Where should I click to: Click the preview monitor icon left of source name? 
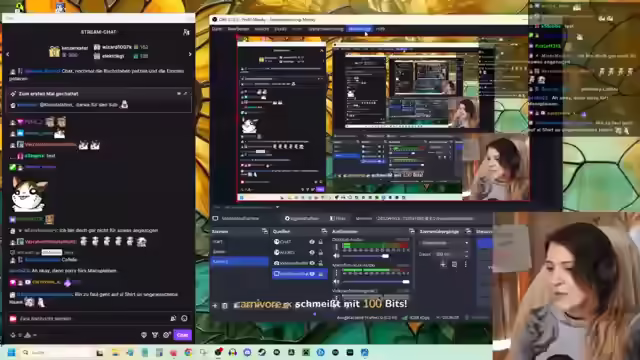216,218
